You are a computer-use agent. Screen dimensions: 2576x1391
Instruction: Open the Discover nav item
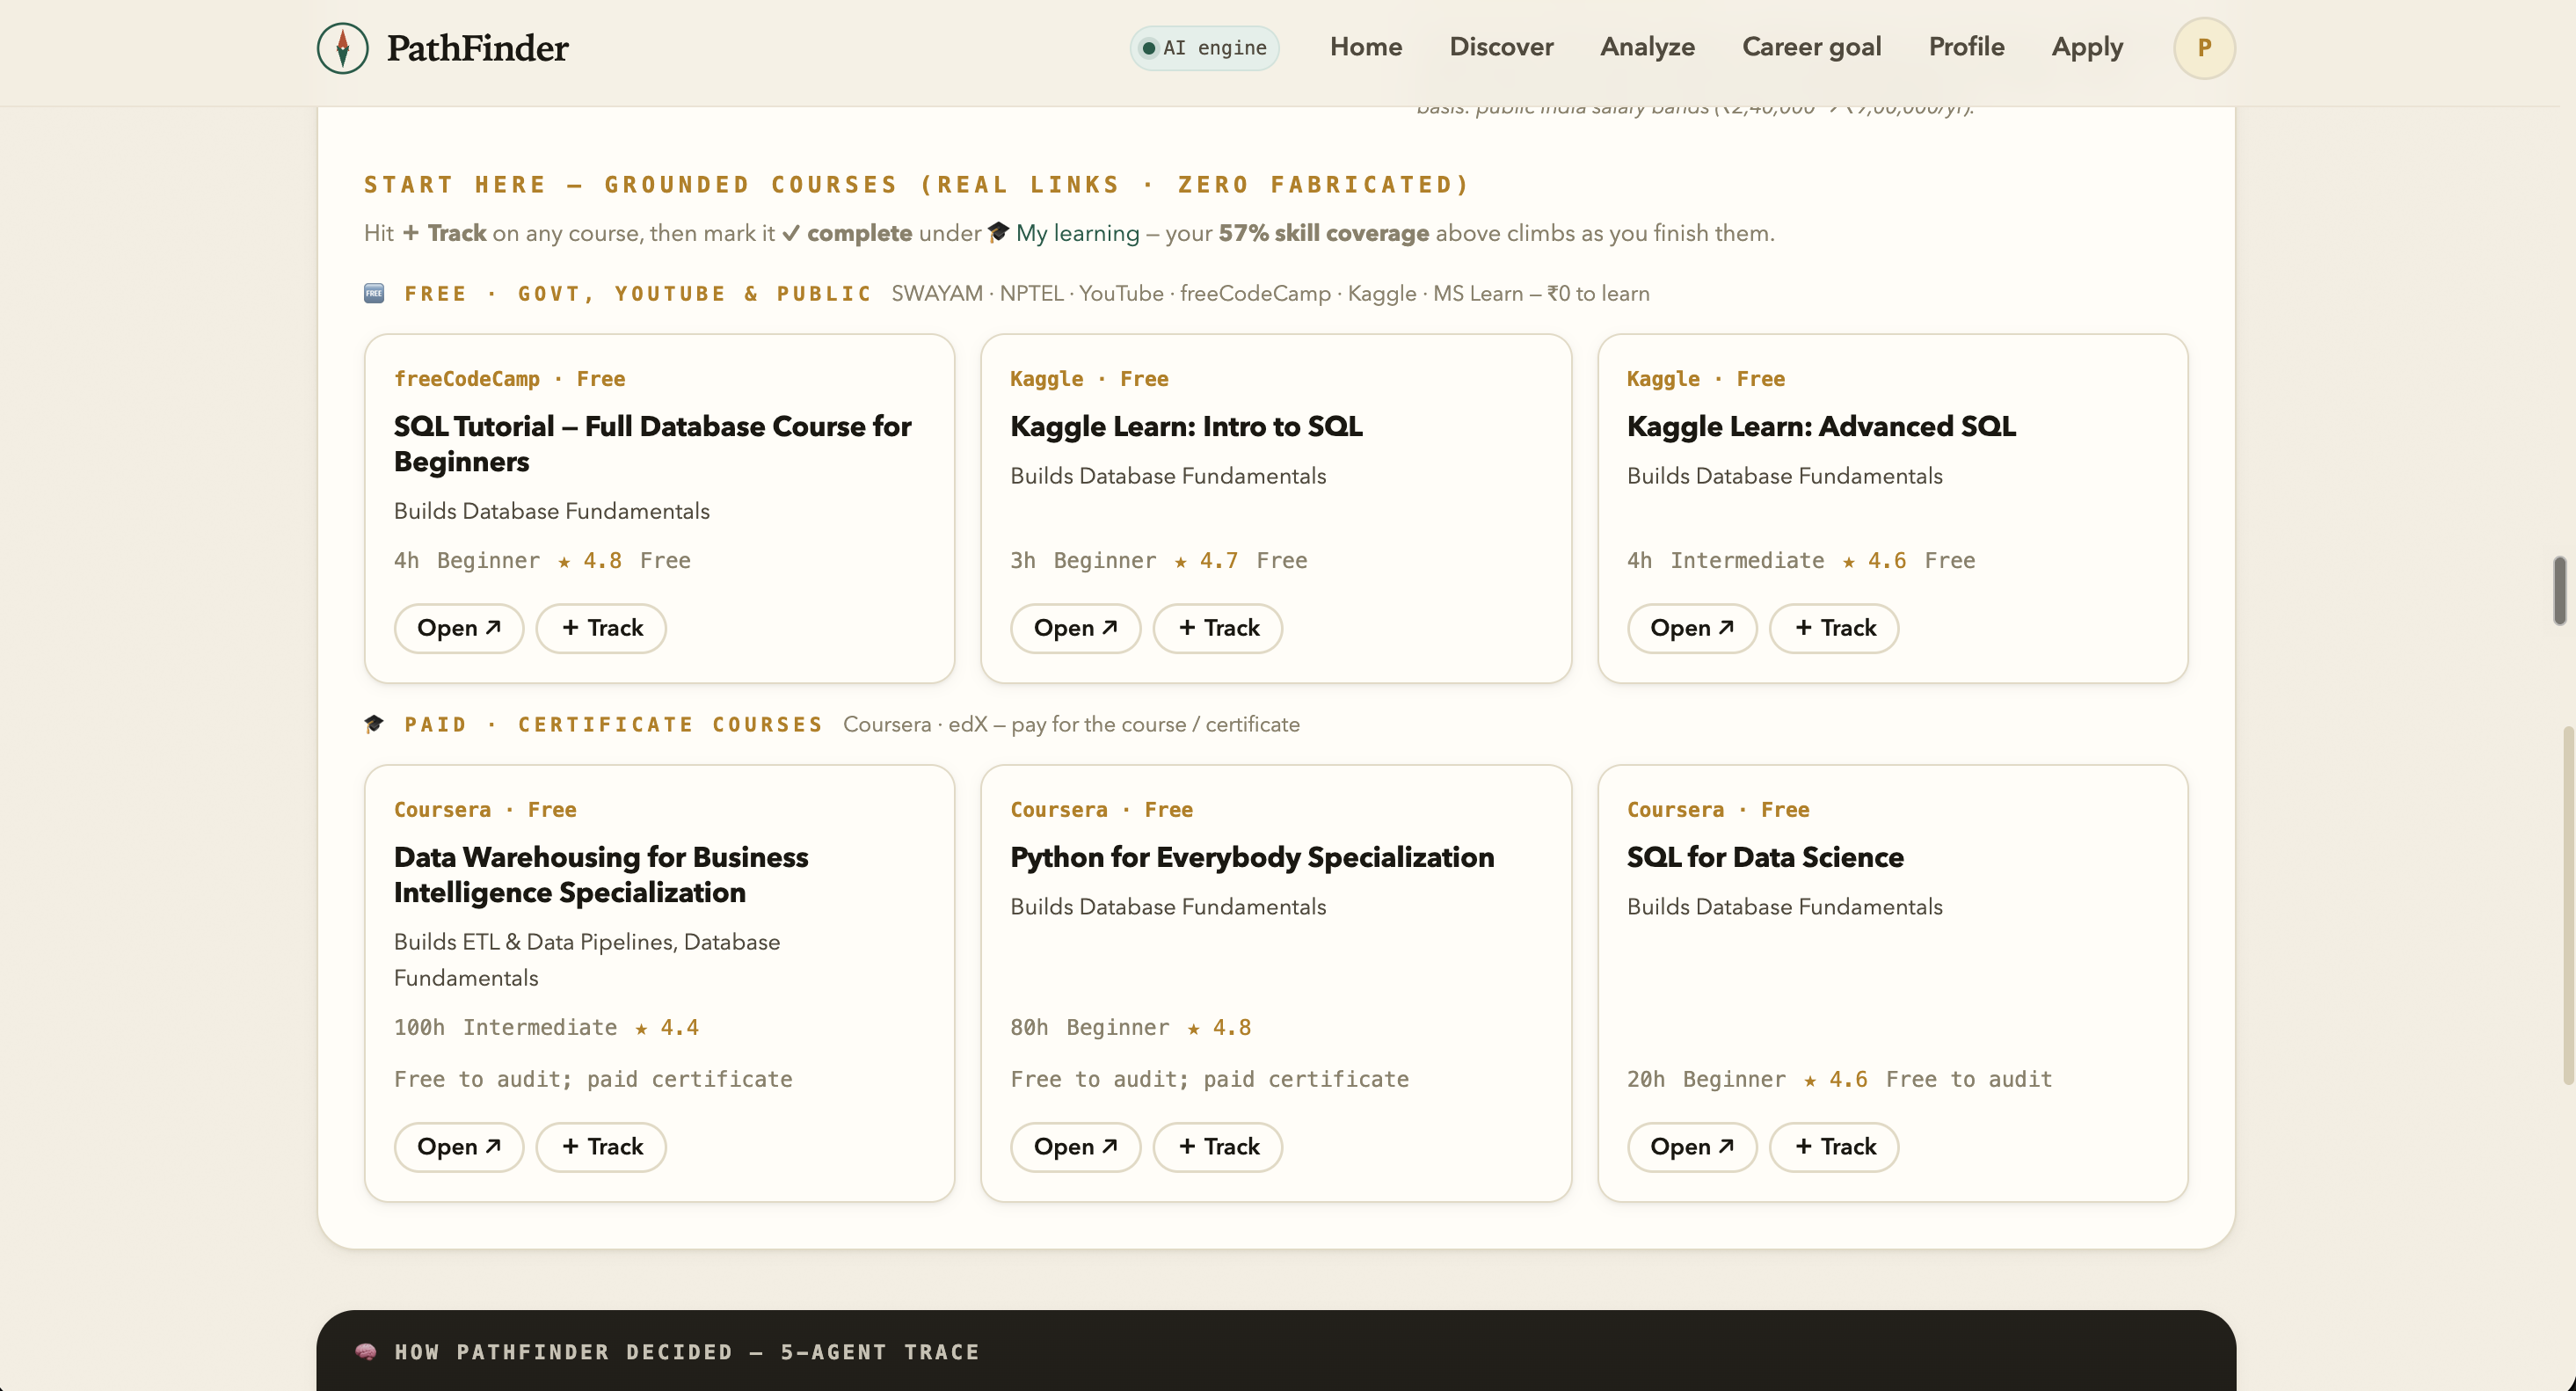[x=1501, y=47]
